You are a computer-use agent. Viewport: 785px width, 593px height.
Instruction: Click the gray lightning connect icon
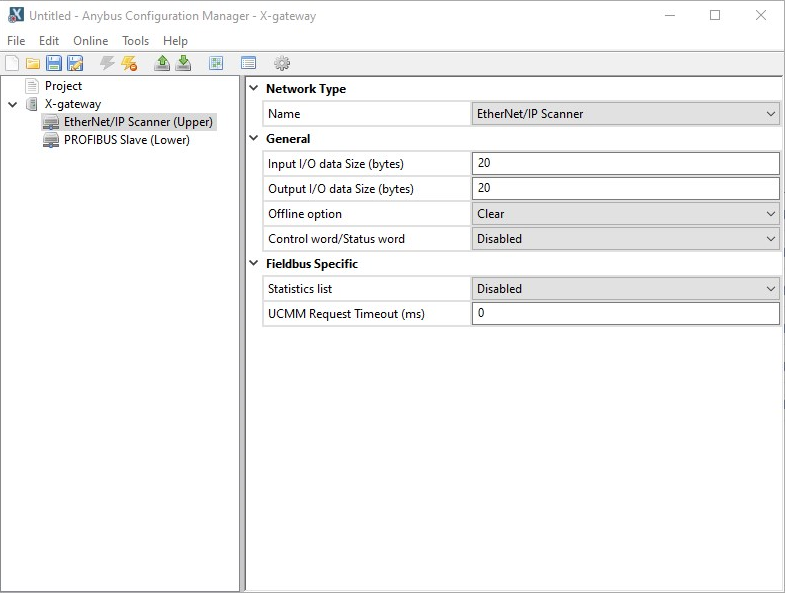[x=107, y=63]
